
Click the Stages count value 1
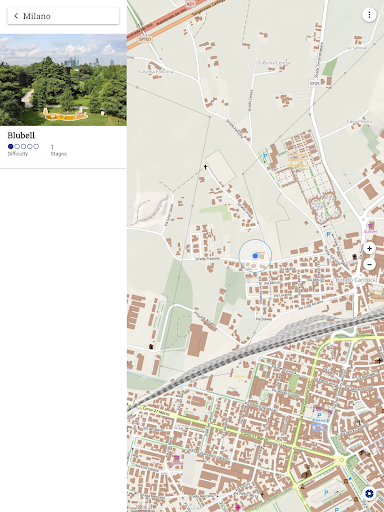[x=52, y=147]
